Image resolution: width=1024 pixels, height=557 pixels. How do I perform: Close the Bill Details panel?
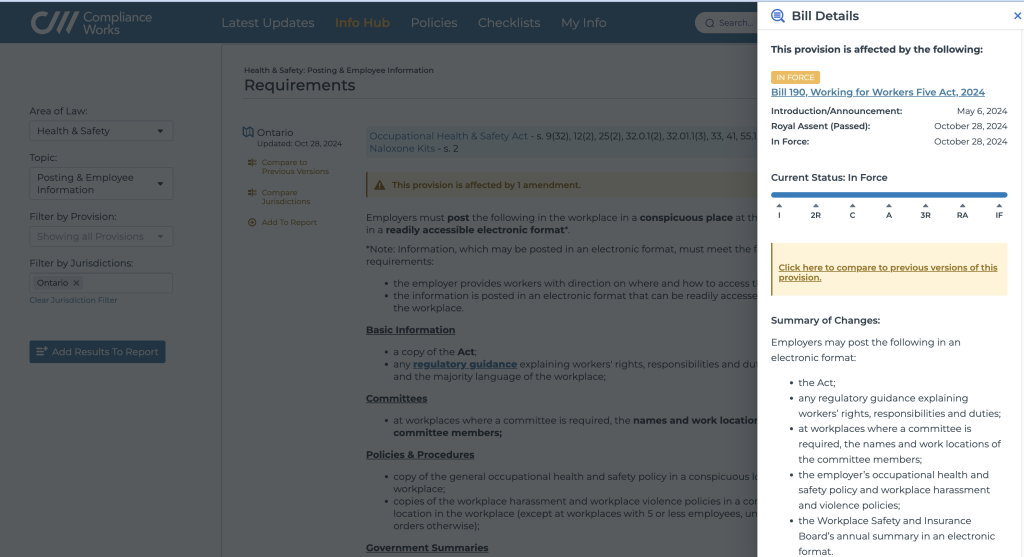1017,16
